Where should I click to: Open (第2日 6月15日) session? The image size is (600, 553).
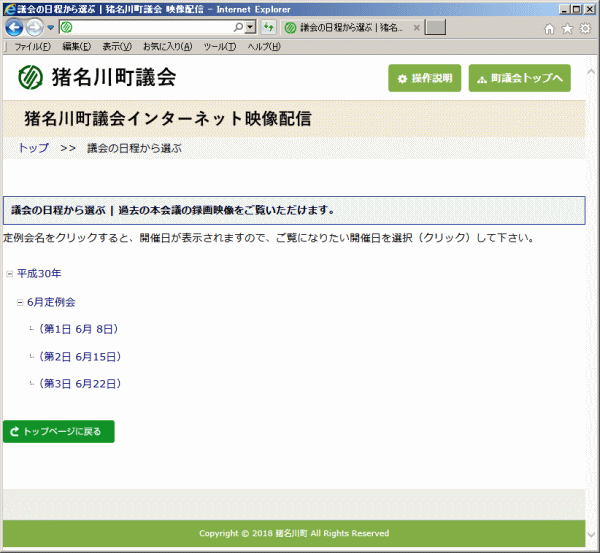coord(80,357)
